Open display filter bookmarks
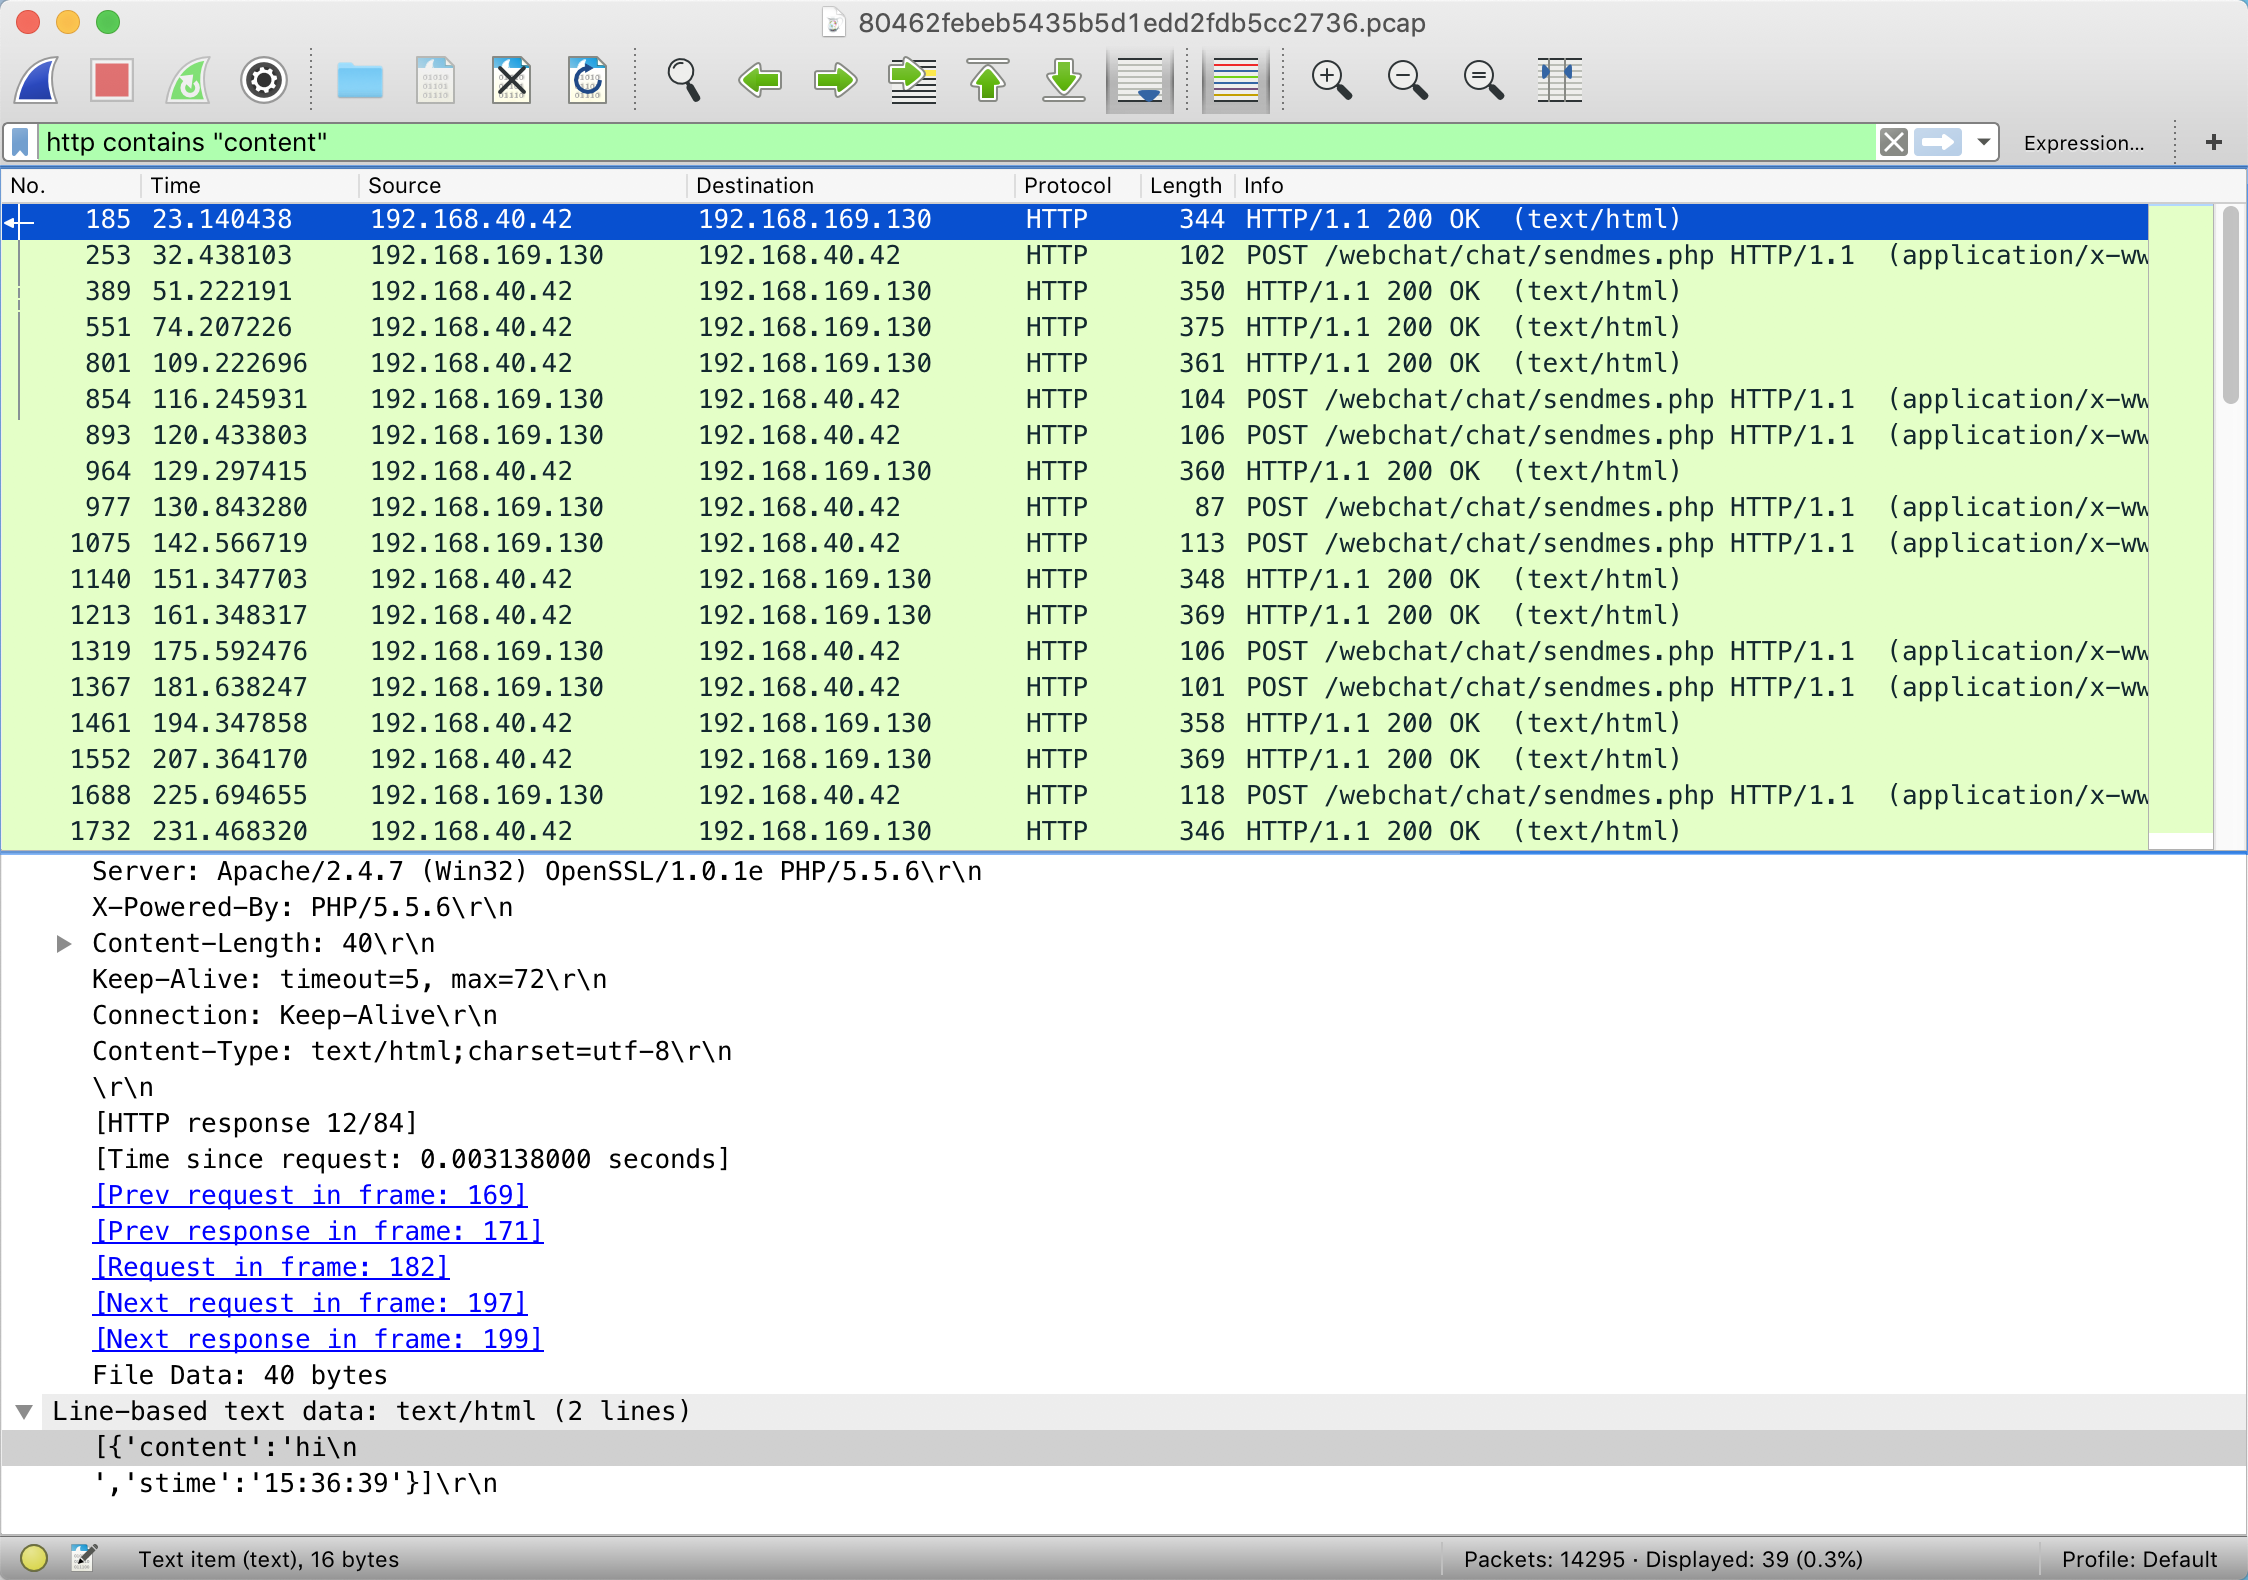Image resolution: width=2248 pixels, height=1580 pixels. (20, 142)
